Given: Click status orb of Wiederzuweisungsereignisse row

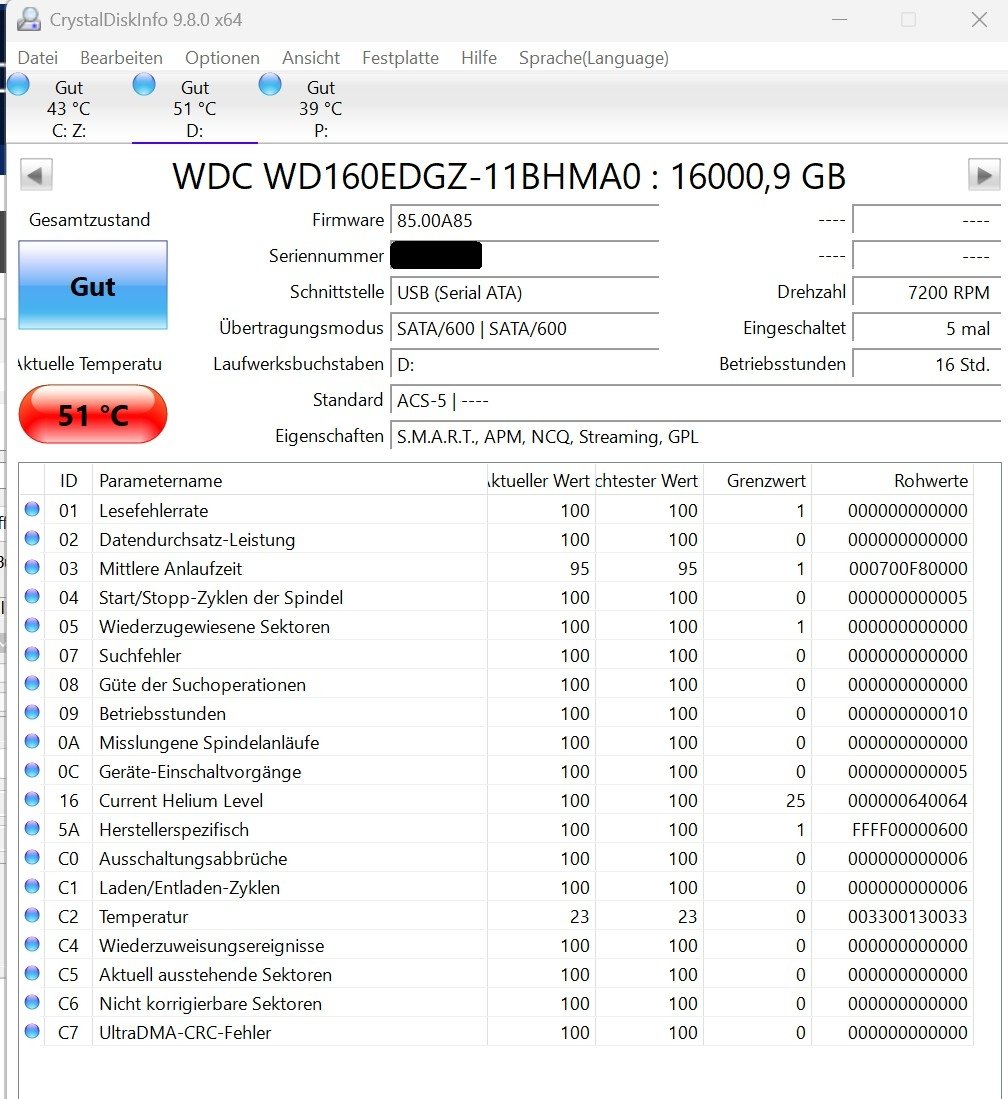Looking at the screenshot, I should tap(32, 944).
